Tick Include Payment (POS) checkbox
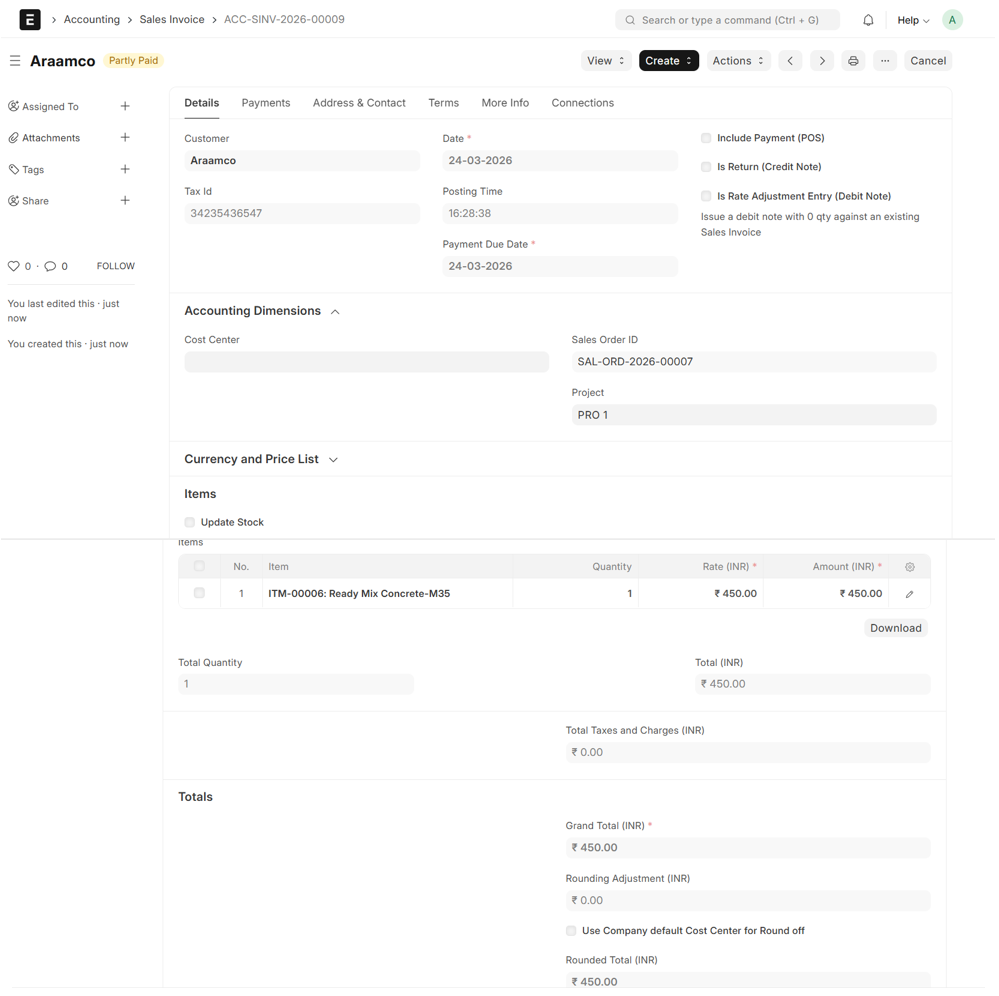 click(x=706, y=138)
